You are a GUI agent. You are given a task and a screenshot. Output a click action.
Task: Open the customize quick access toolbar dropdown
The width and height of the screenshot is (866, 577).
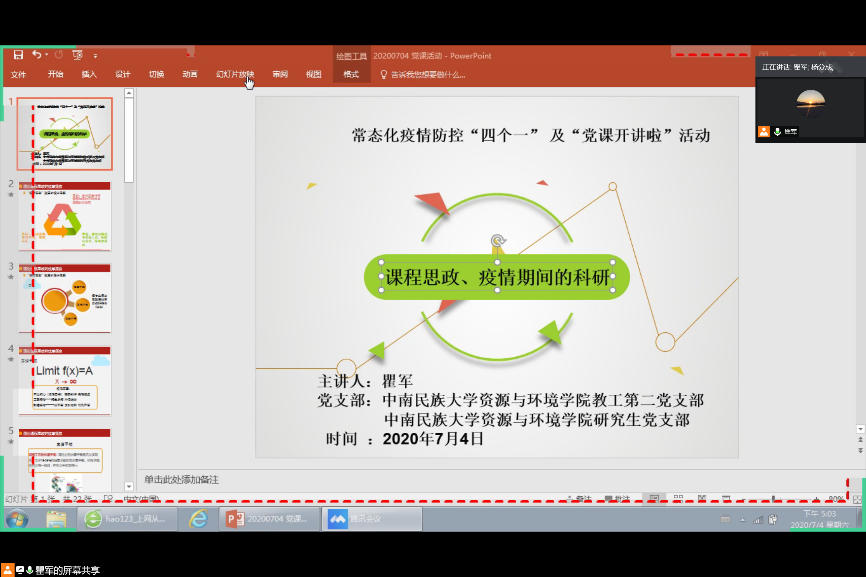pos(95,55)
